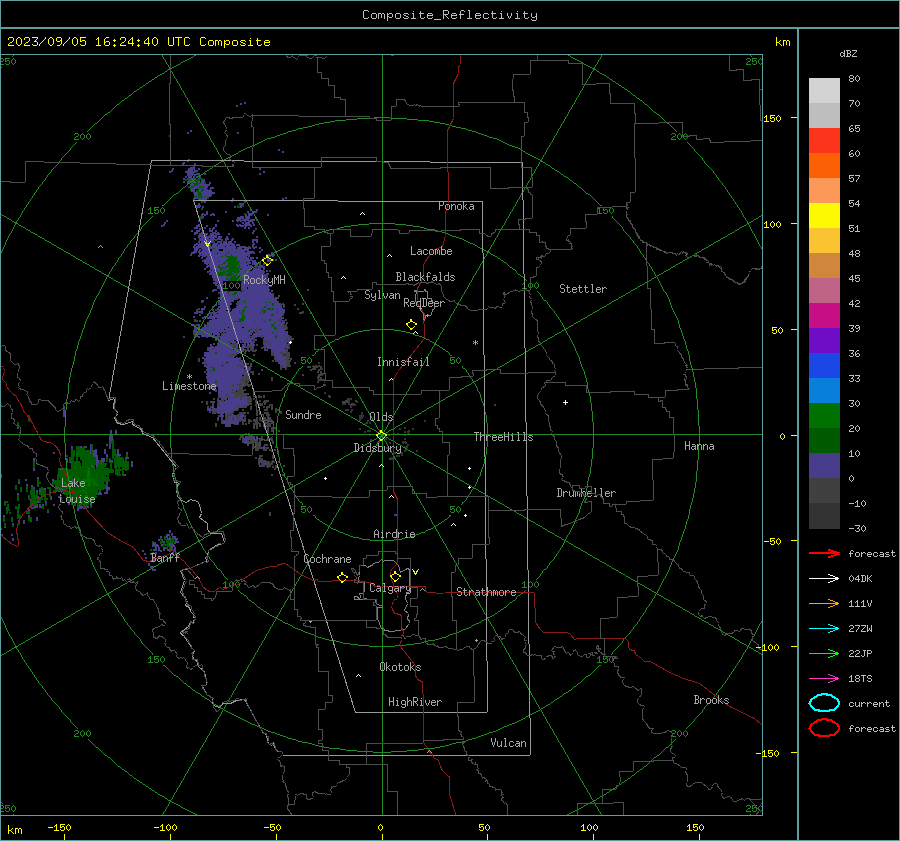The image size is (900, 841).
Task: Click the Calgary city label
Action: [390, 588]
